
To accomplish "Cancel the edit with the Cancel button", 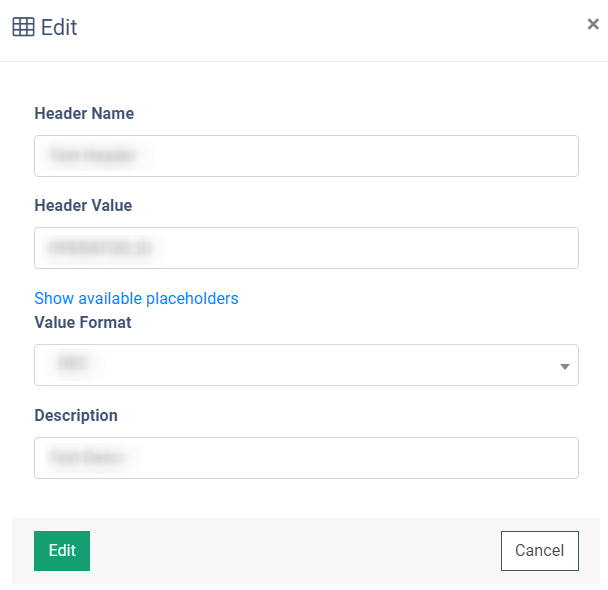I will tap(540, 551).
